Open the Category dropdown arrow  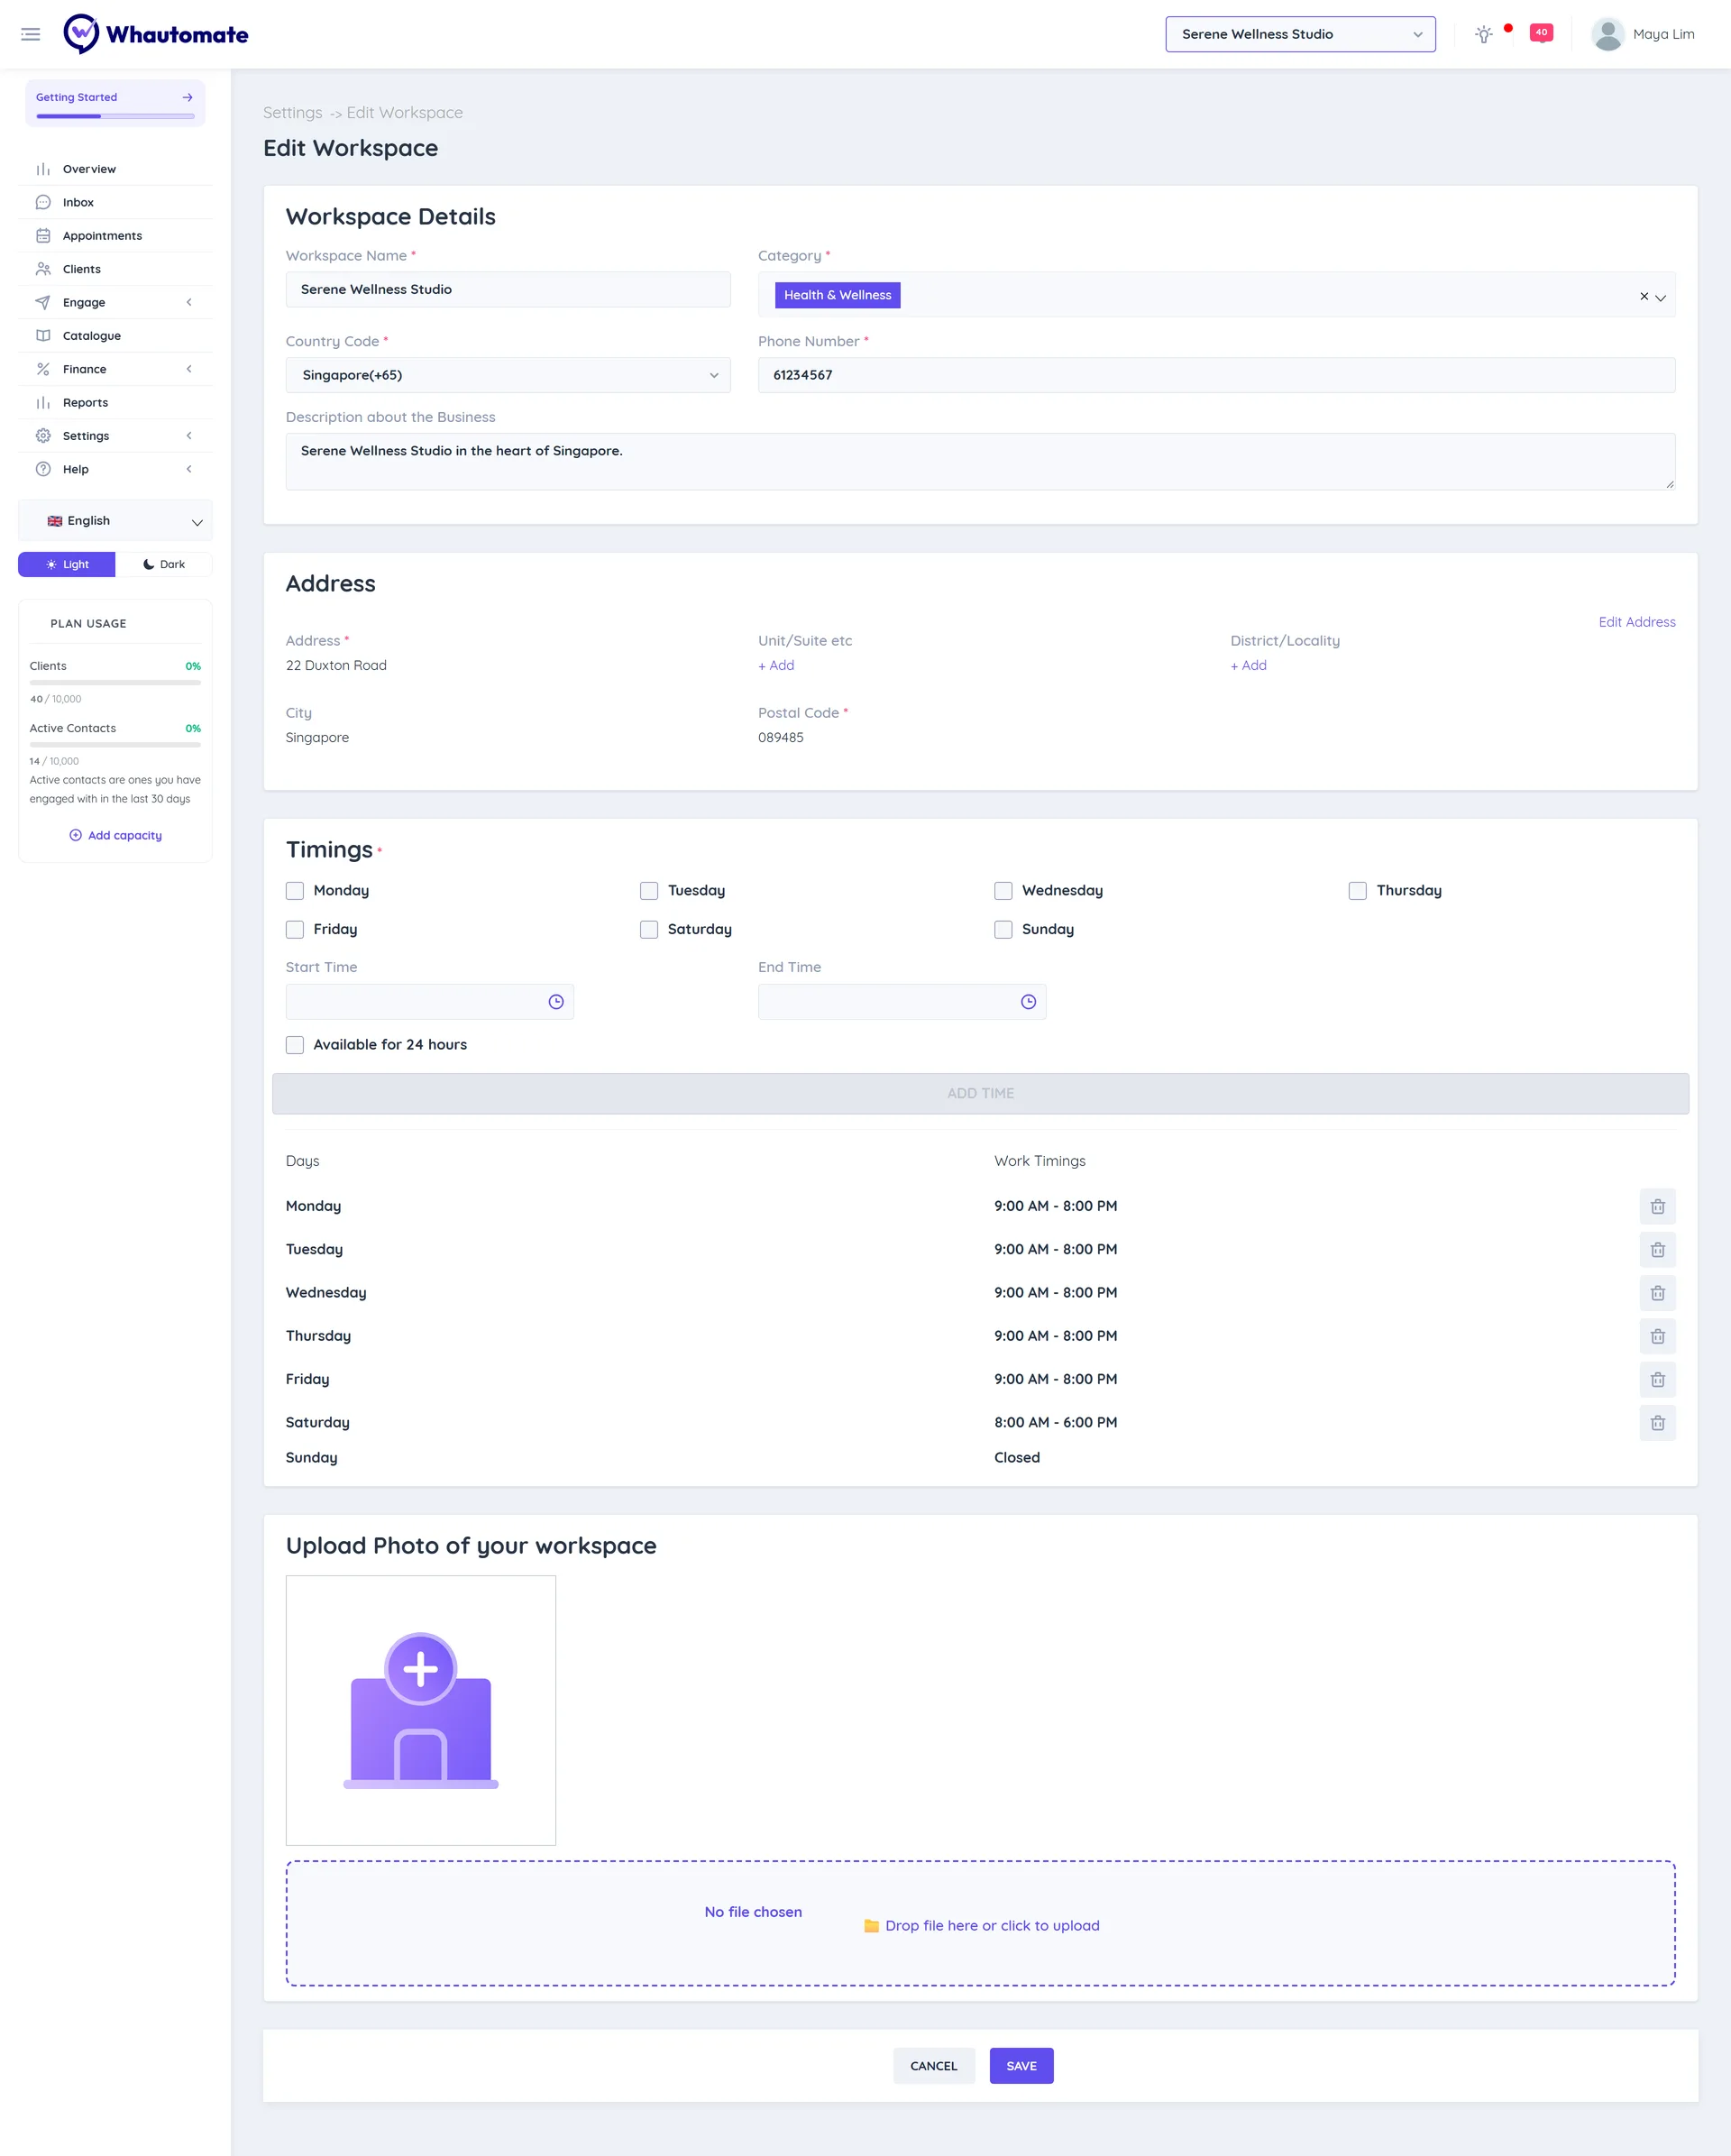(x=1660, y=297)
